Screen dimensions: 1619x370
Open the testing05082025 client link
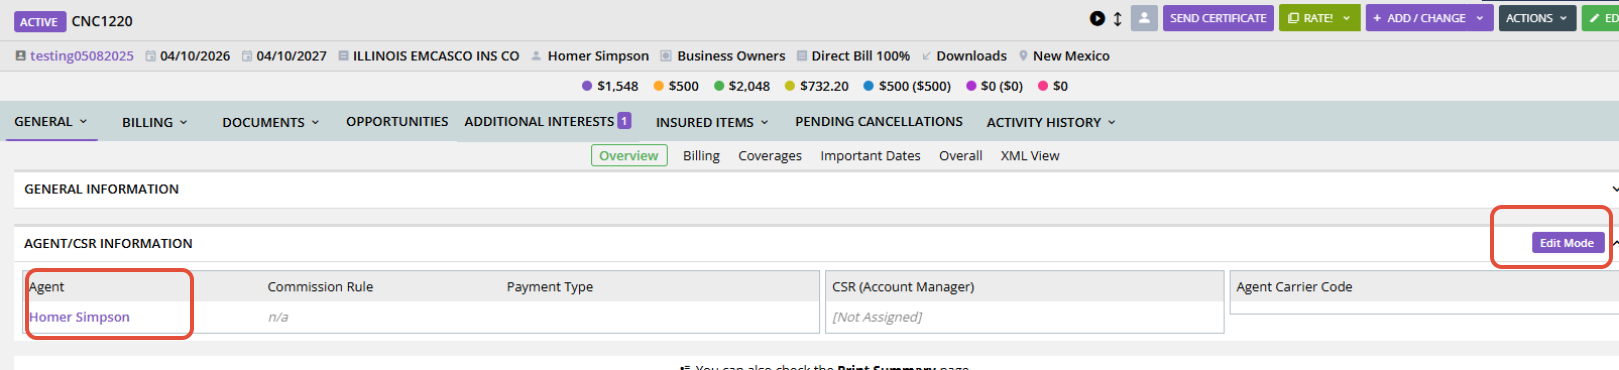coord(82,56)
